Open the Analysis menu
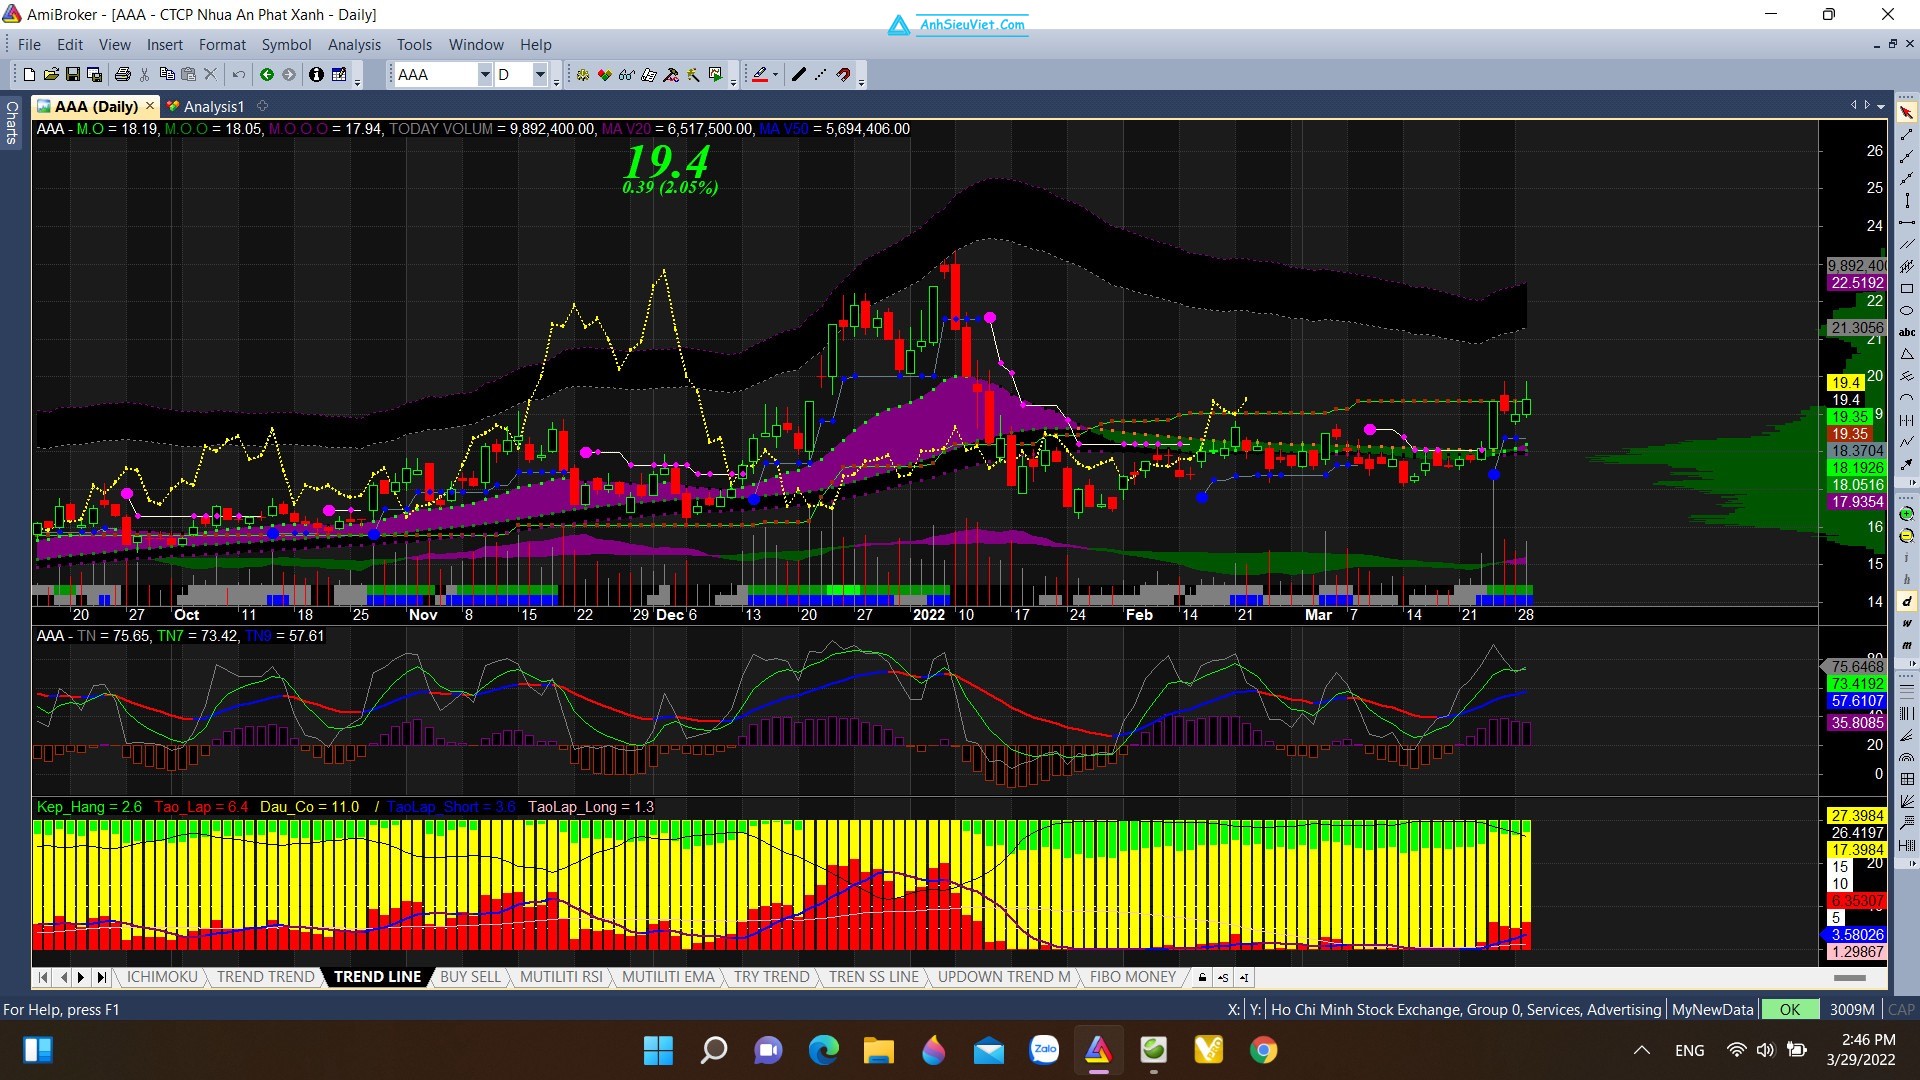The height and width of the screenshot is (1080, 1920). [354, 45]
